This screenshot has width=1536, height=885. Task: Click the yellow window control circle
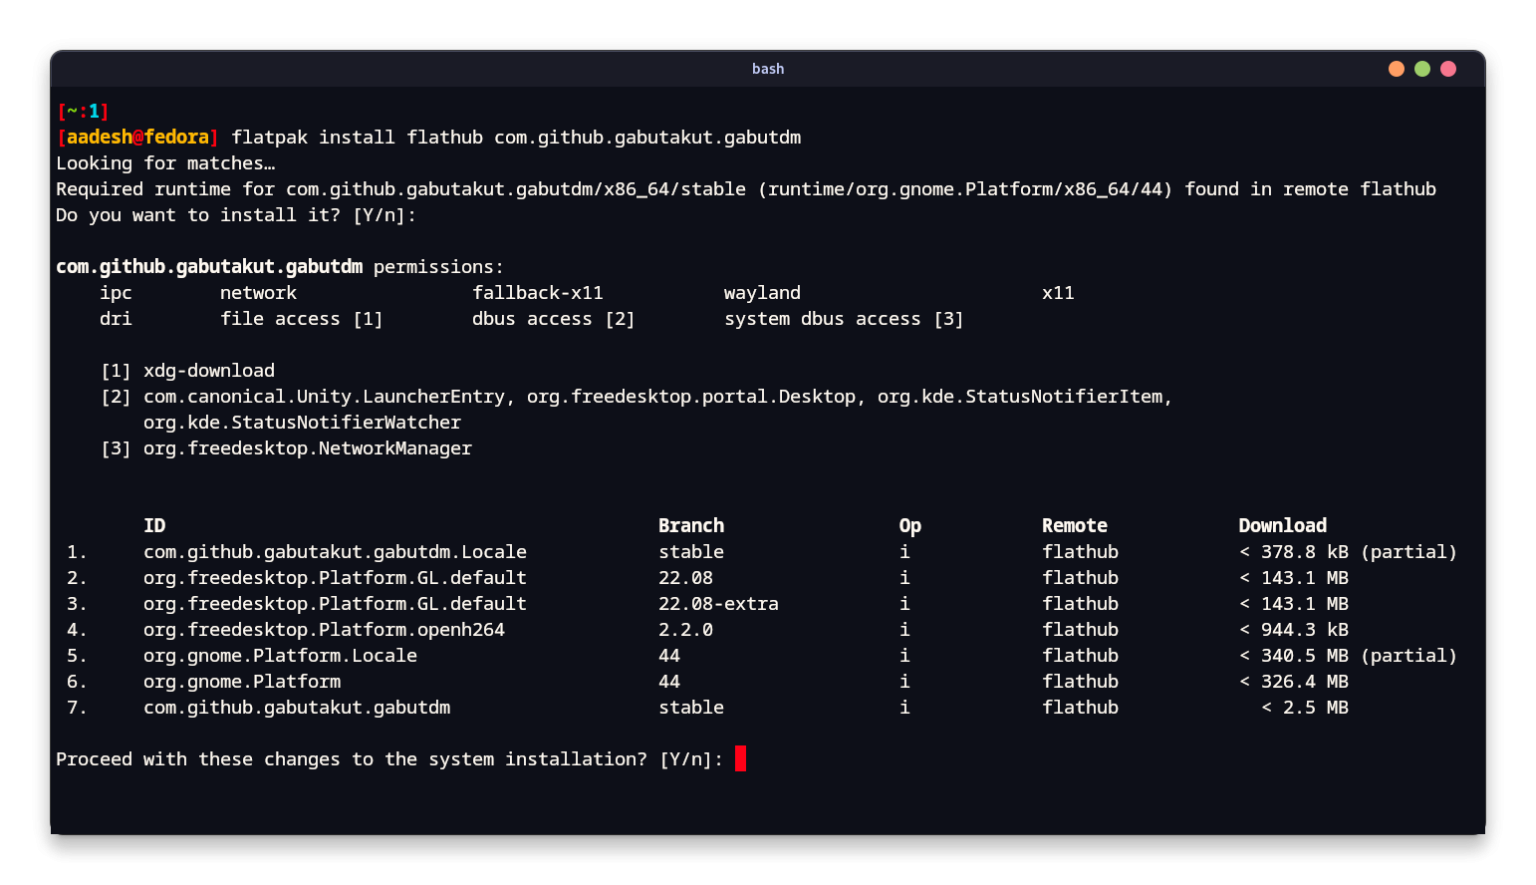point(1395,69)
